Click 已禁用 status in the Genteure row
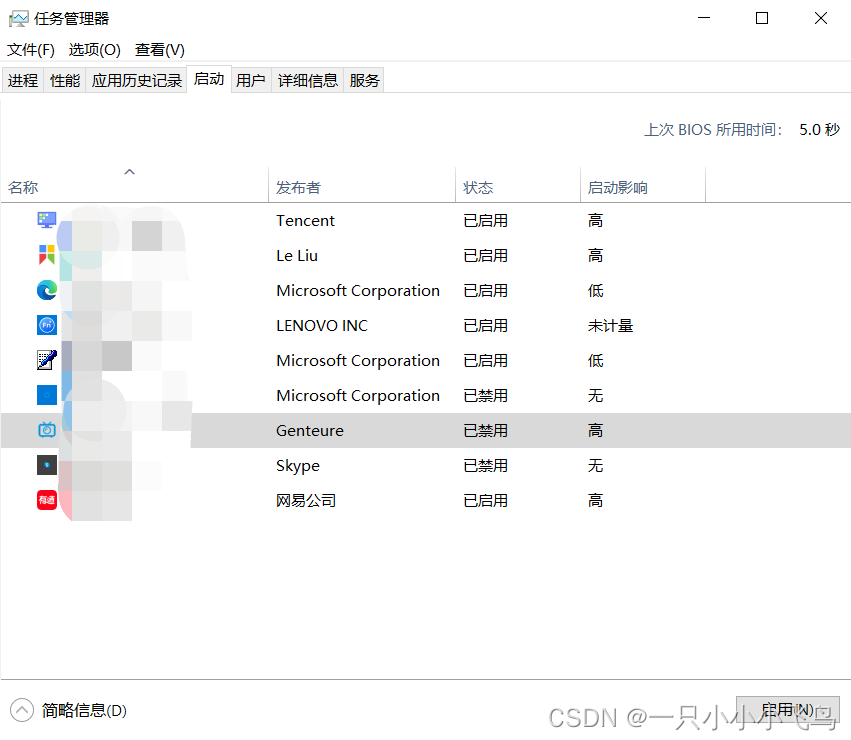This screenshot has width=851, height=740. [485, 431]
